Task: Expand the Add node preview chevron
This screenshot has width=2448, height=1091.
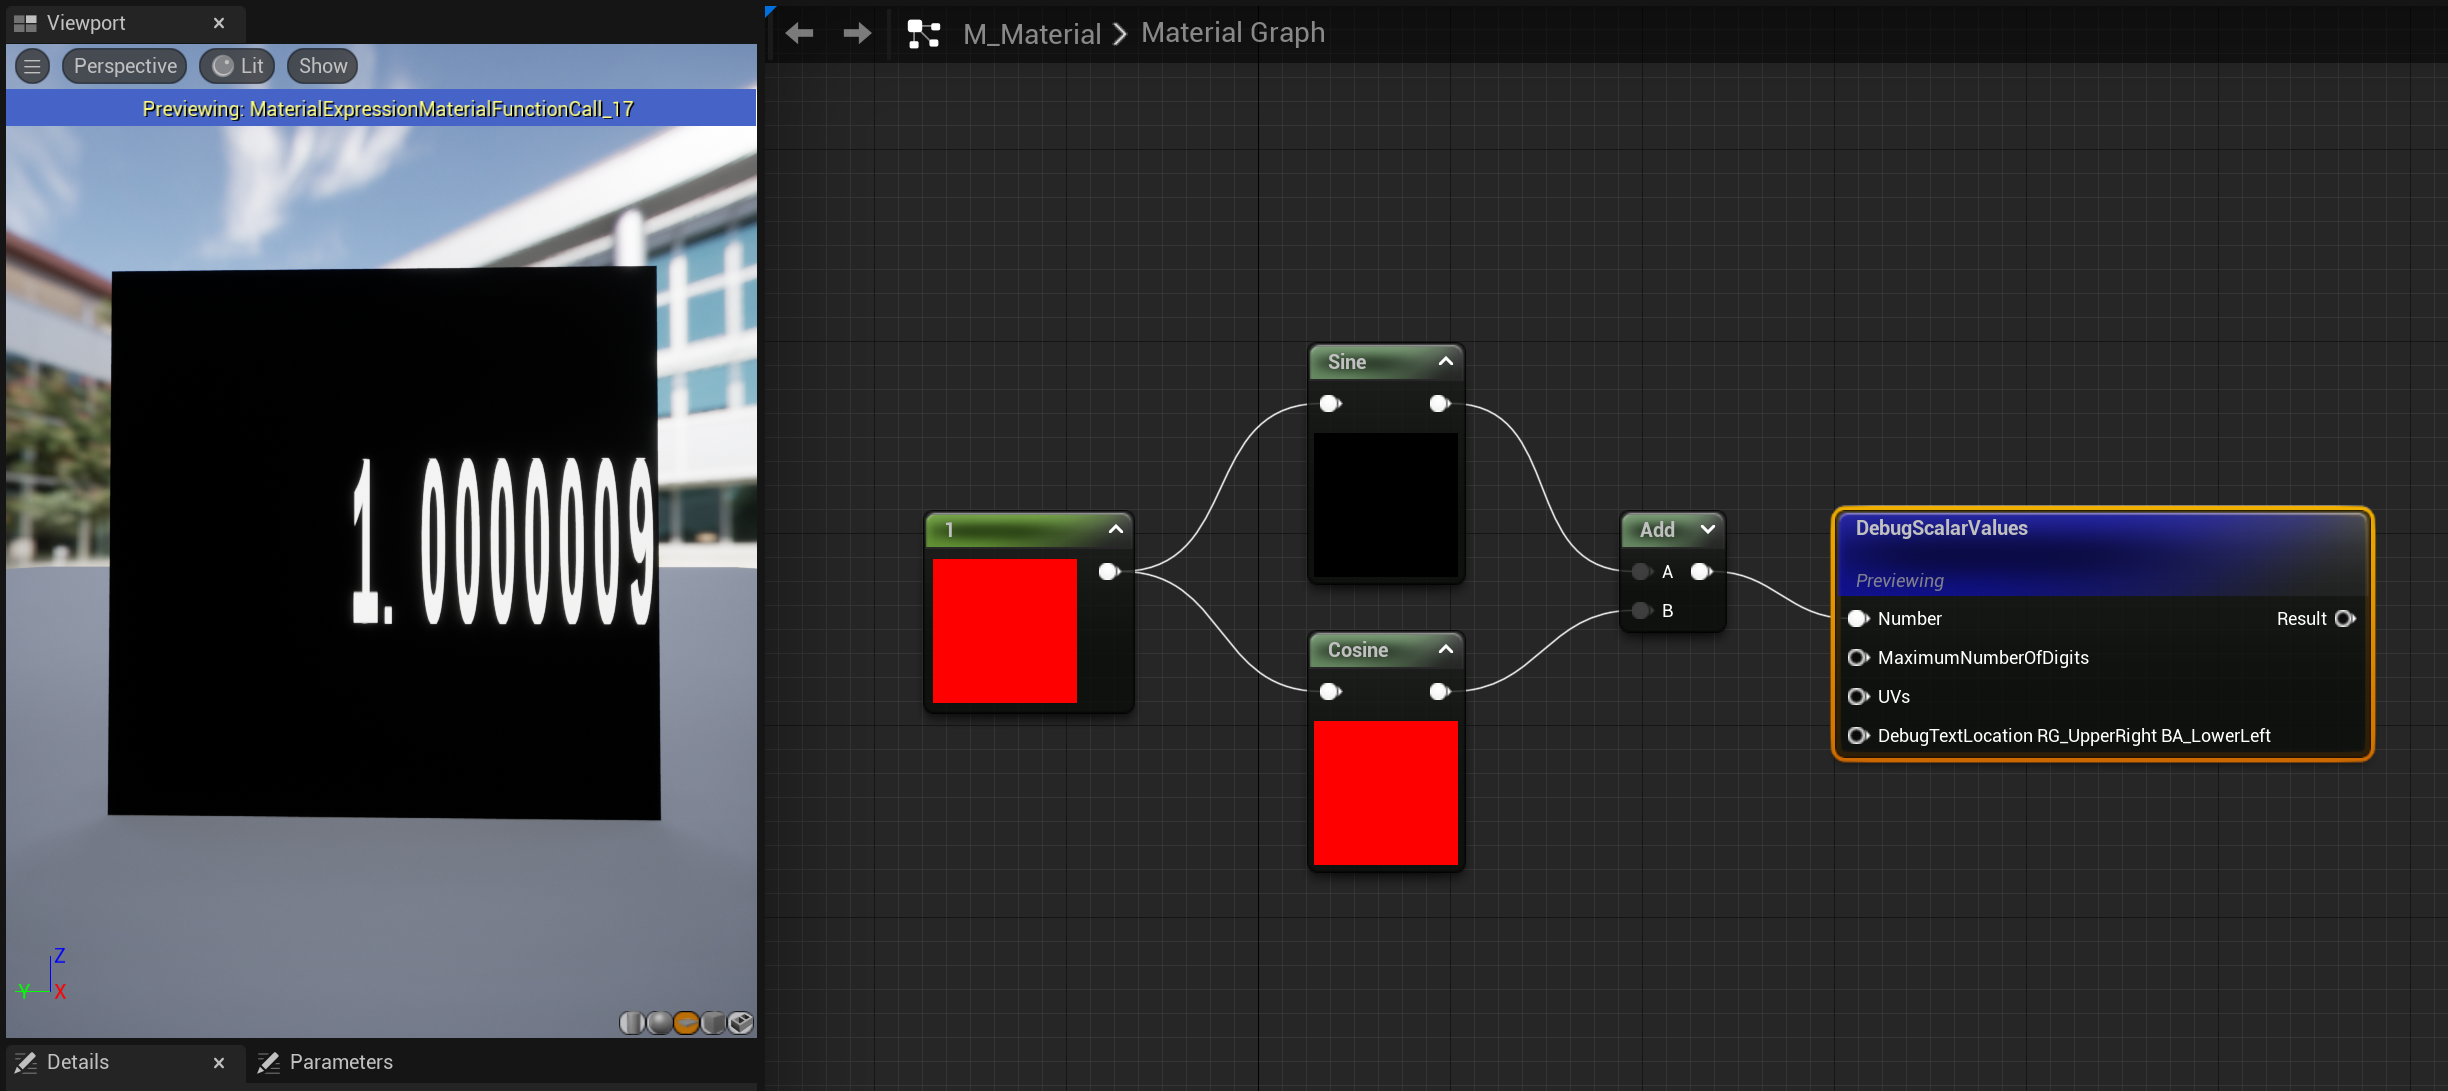Action: 1707,530
